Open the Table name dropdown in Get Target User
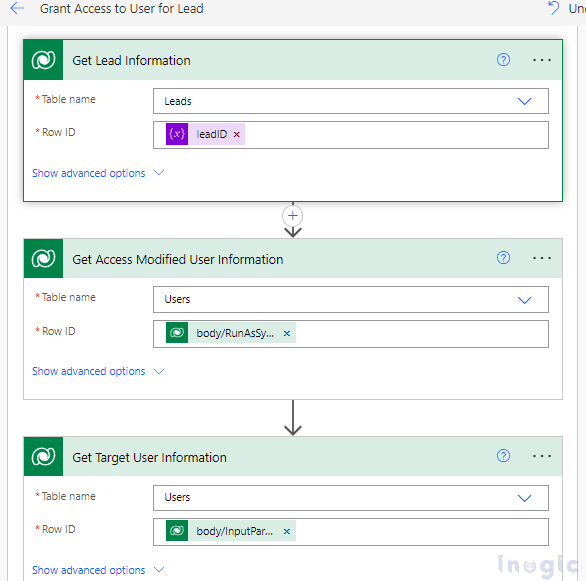This screenshot has height=581, width=586. click(x=351, y=498)
